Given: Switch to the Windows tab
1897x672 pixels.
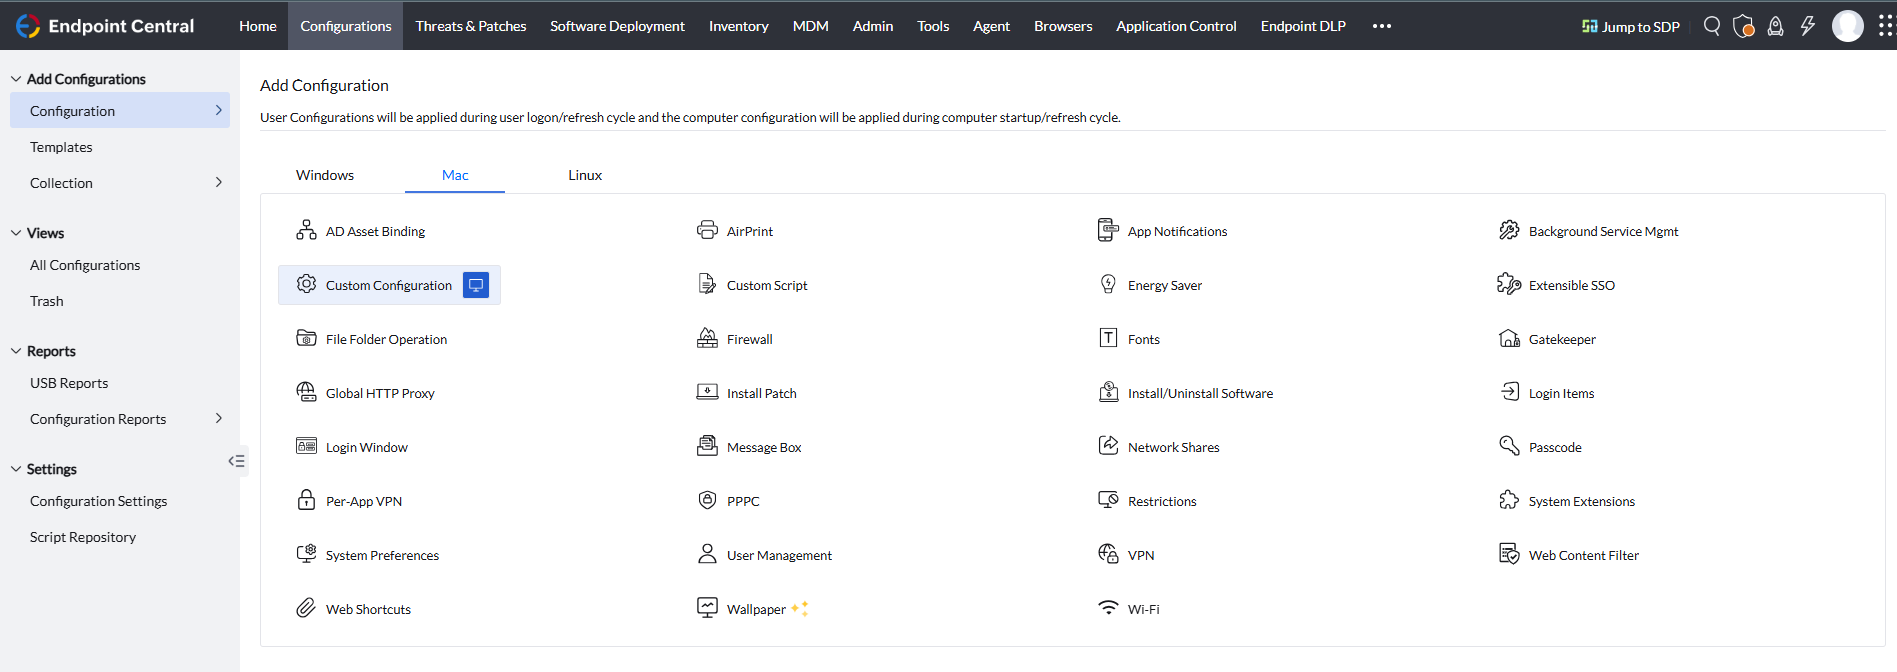Looking at the screenshot, I should (x=325, y=175).
